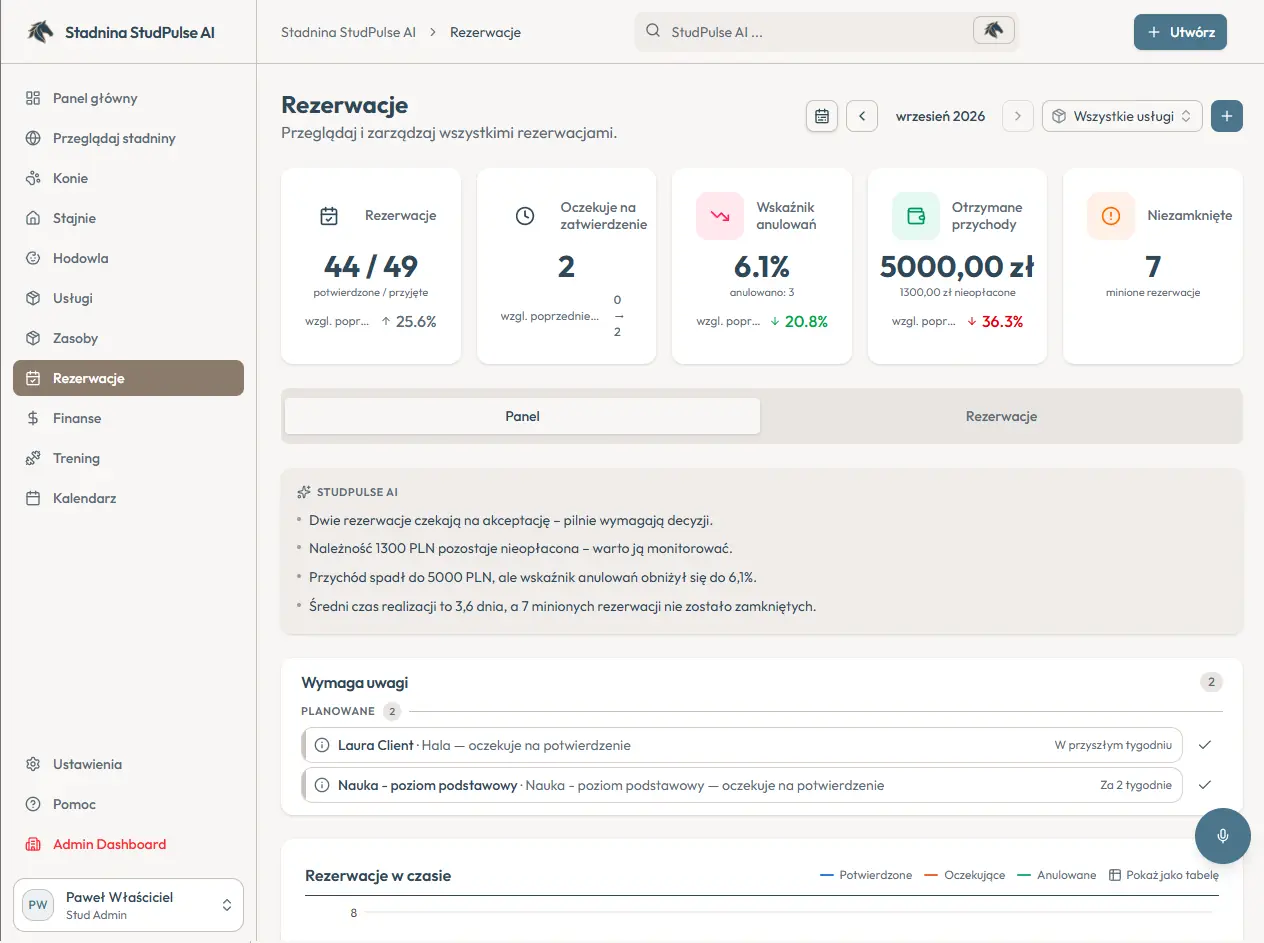Open Finanse section in sidebar
Image resolution: width=1264 pixels, height=943 pixels.
tap(128, 418)
